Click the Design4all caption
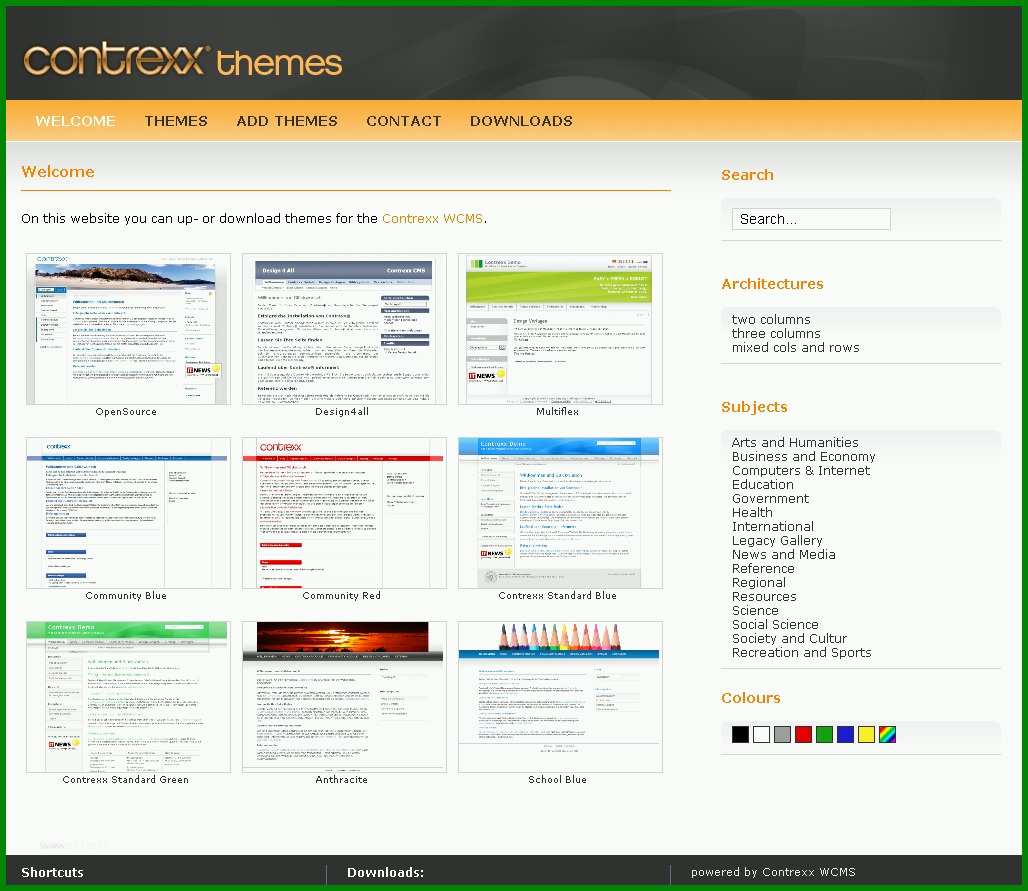 coord(342,412)
